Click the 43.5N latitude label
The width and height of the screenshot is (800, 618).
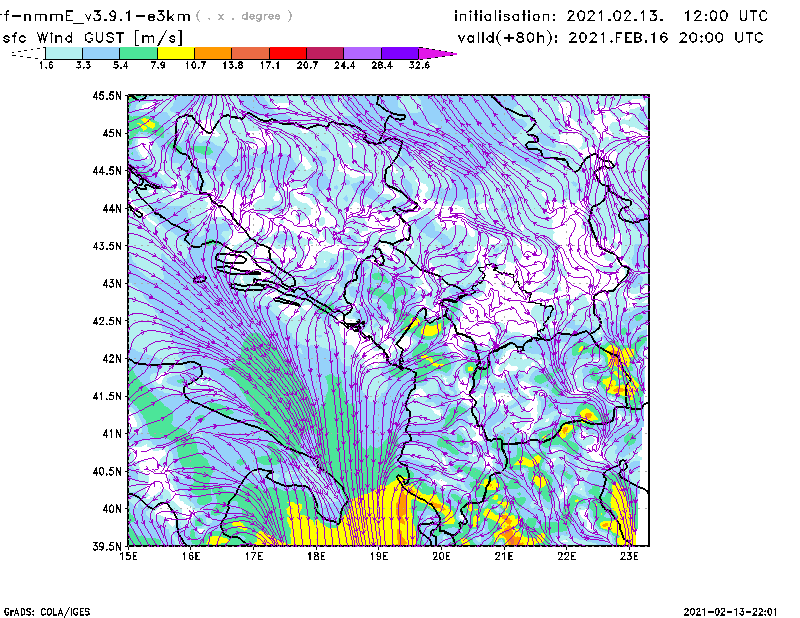point(107,246)
